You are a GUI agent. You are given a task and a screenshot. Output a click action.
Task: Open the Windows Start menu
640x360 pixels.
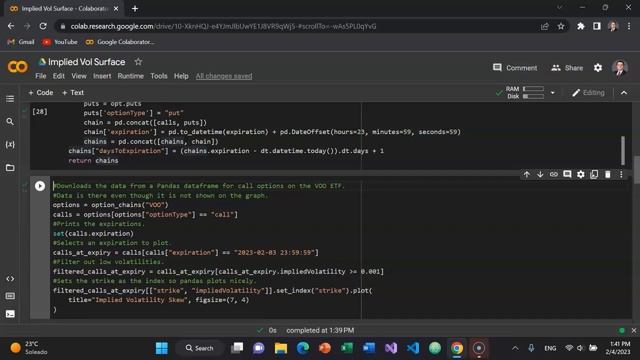[x=162, y=348]
